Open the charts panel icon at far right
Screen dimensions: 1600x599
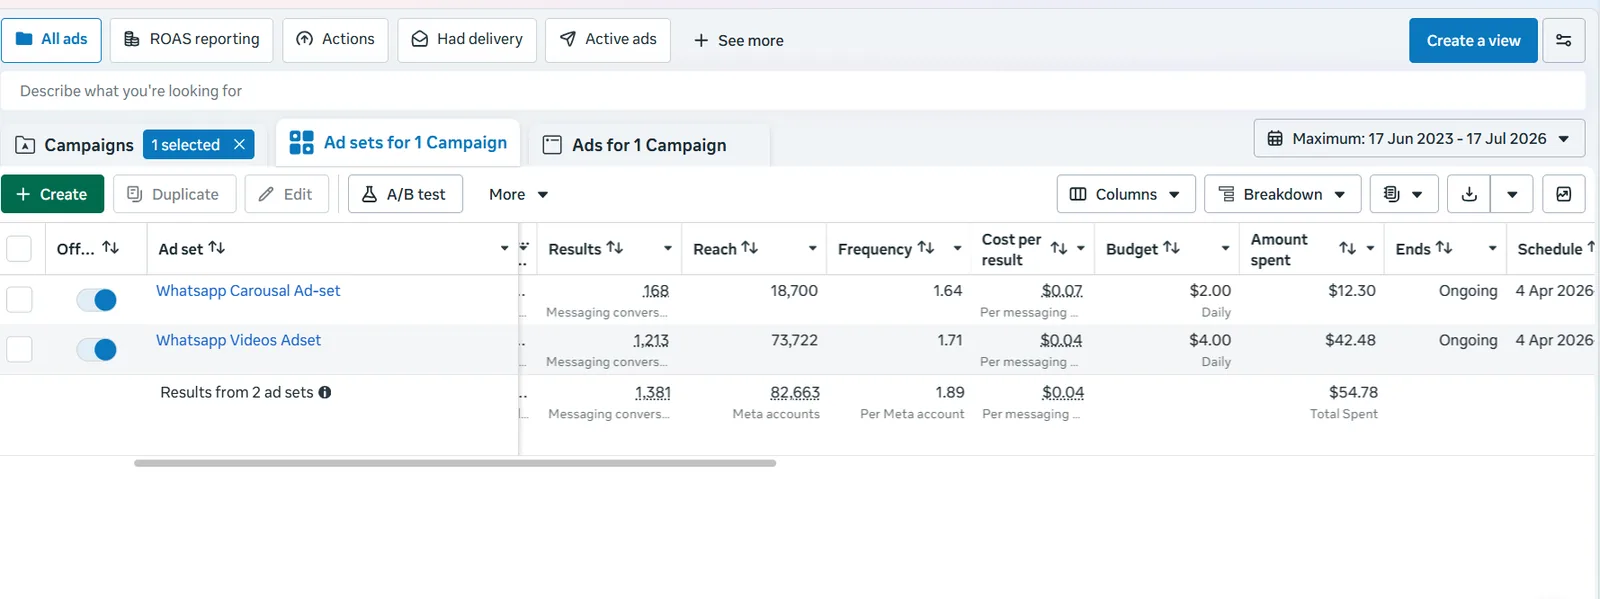coord(1564,194)
